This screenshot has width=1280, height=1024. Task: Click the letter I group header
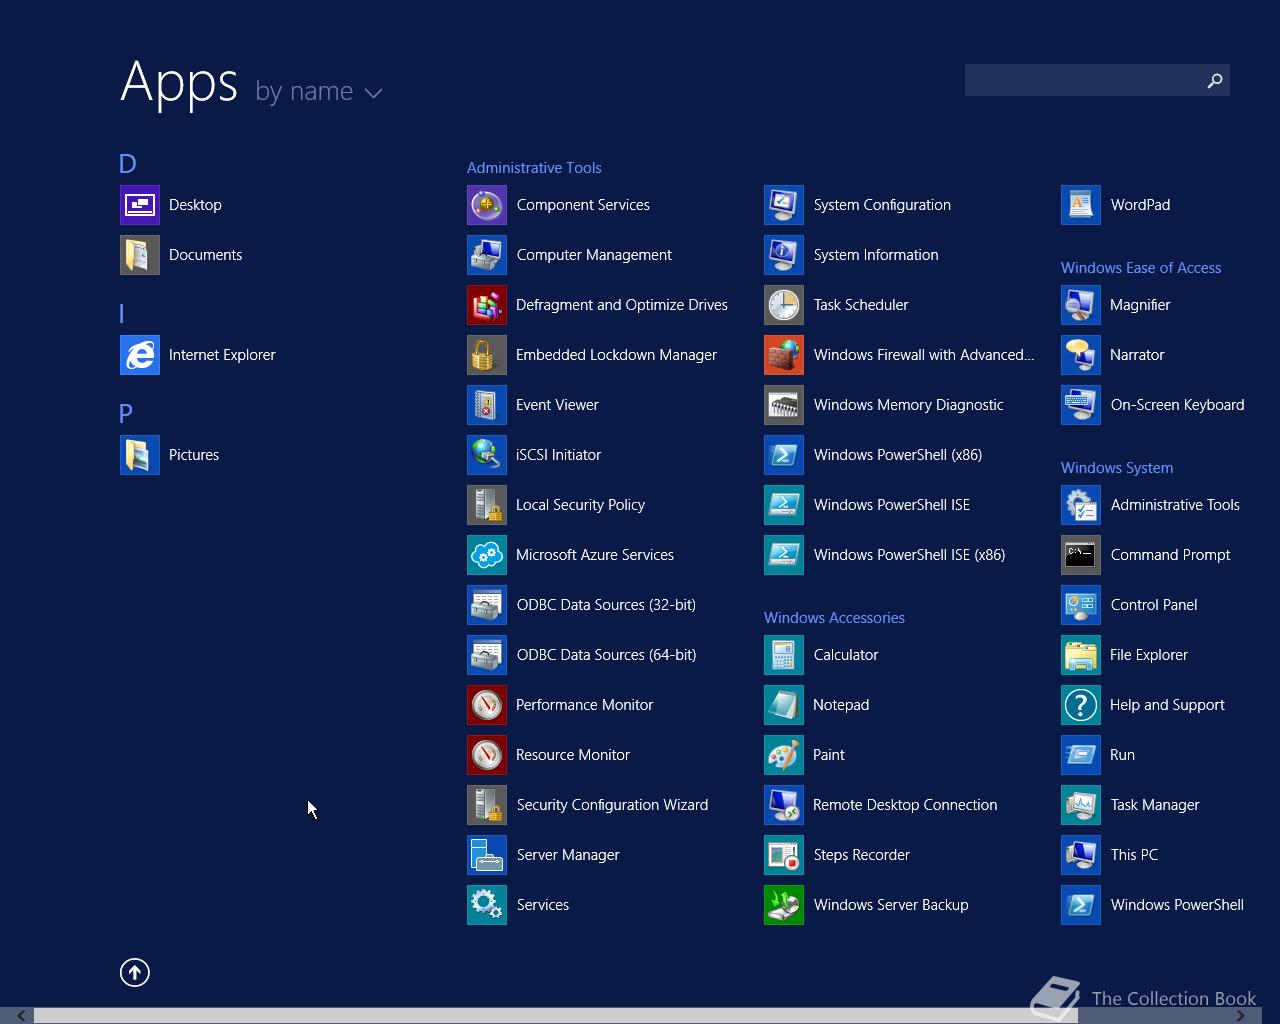[122, 313]
